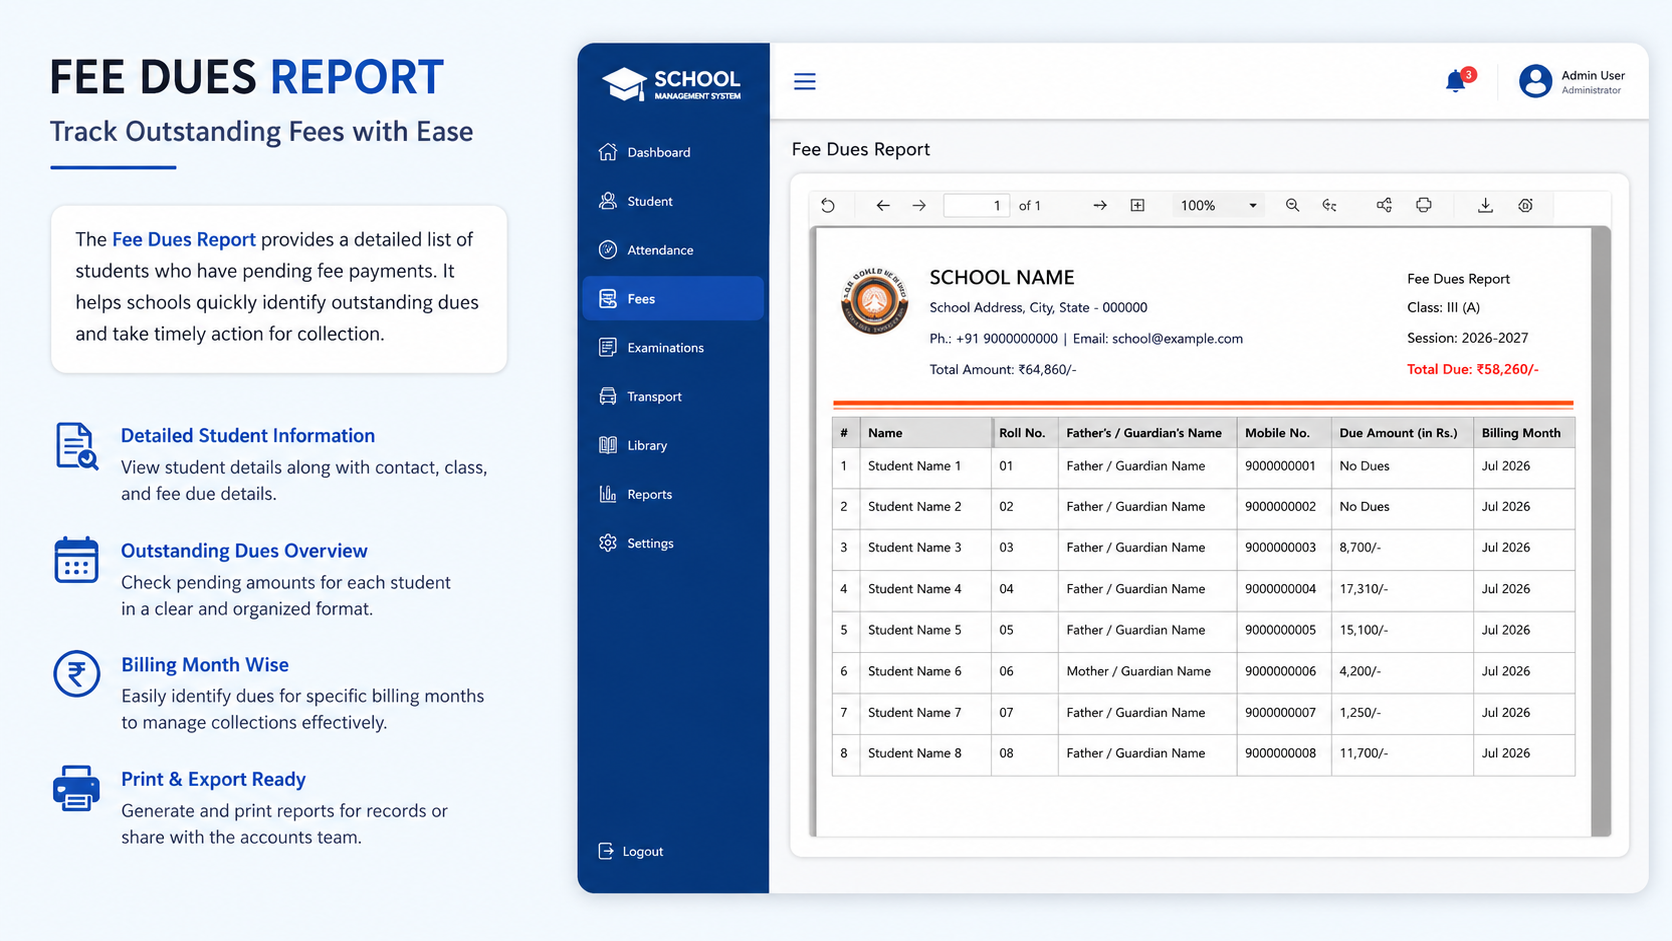Viewport: 1672px width, 941px height.
Task: Open the Library menu item
Action: pyautogui.click(x=673, y=445)
